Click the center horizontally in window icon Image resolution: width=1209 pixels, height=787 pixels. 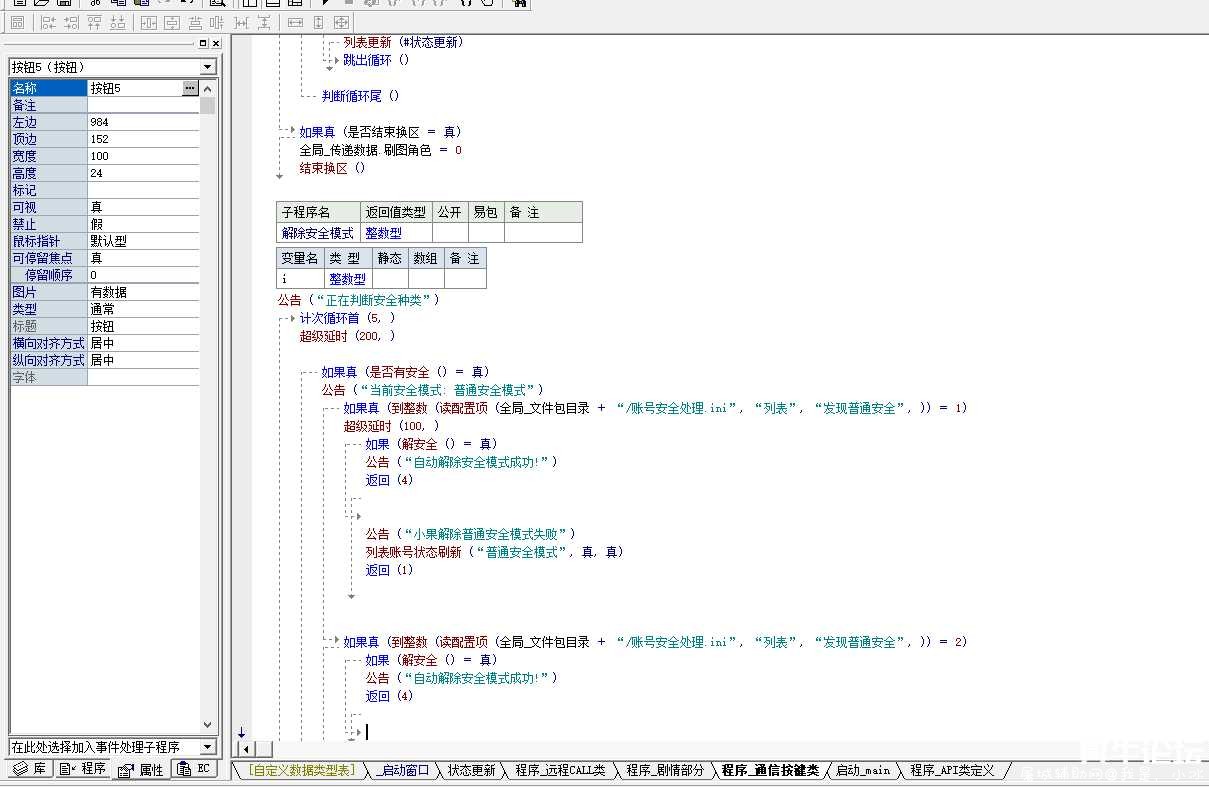pyautogui.click(x=148, y=22)
